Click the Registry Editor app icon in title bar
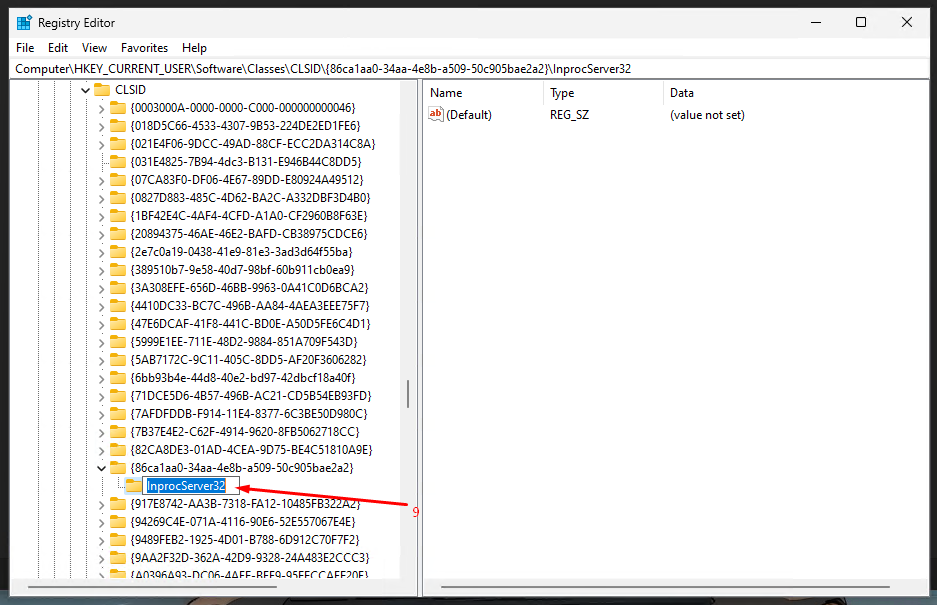The width and height of the screenshot is (937, 605). [24, 22]
